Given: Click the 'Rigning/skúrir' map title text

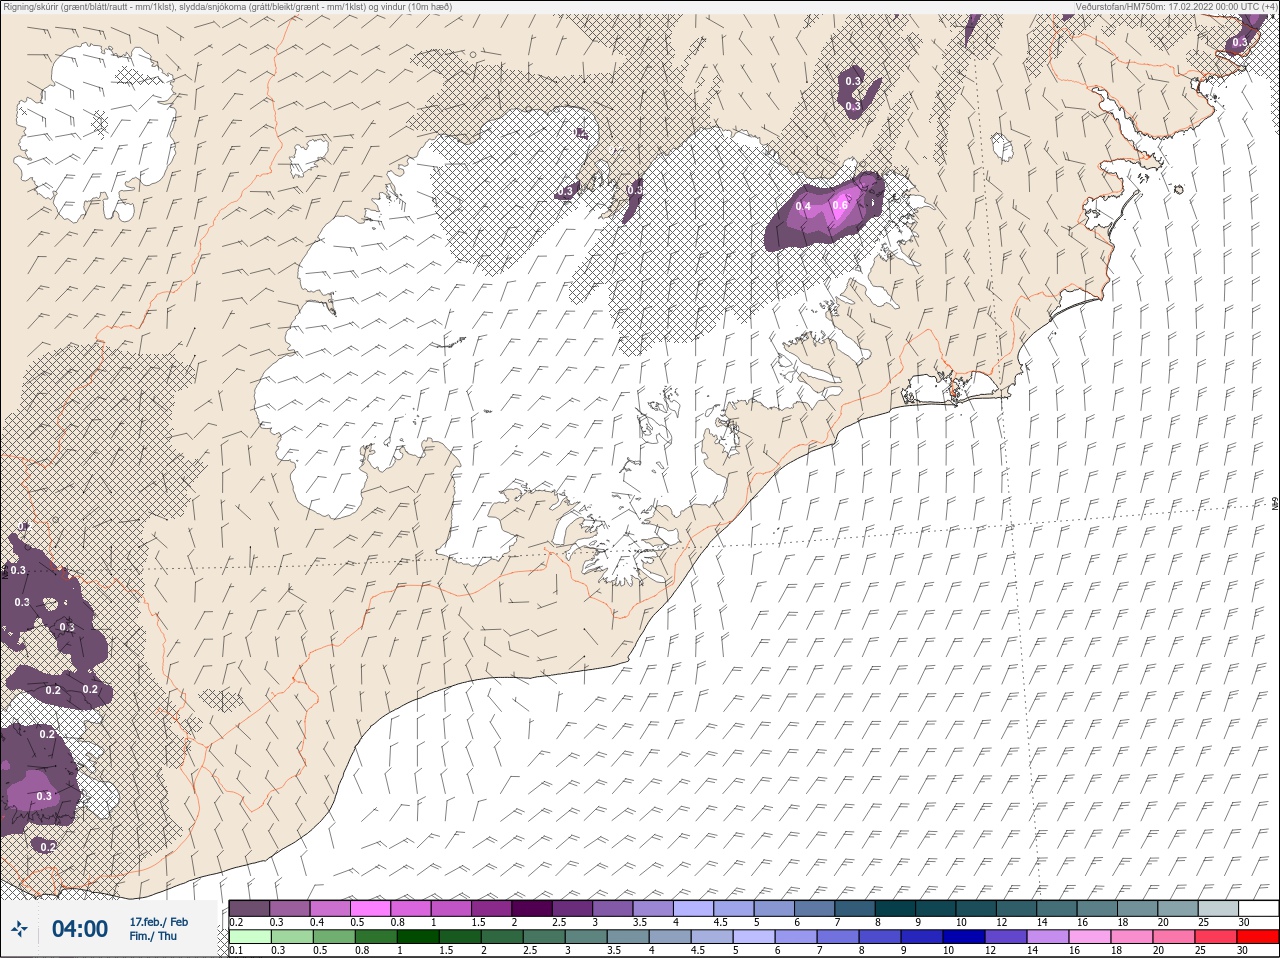Looking at the screenshot, I should click(x=228, y=6).
